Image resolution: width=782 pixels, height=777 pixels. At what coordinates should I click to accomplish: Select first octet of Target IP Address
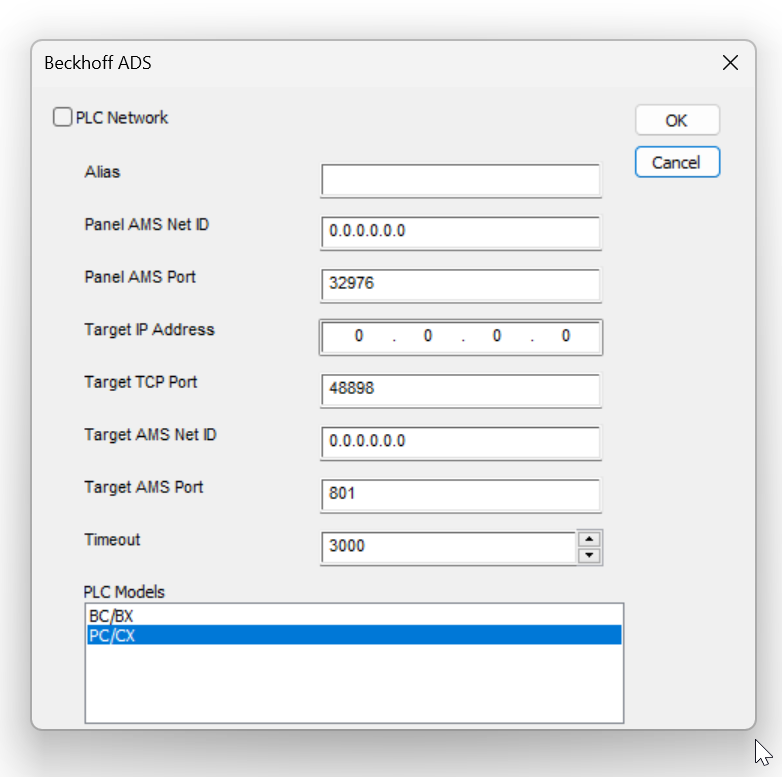pos(359,336)
